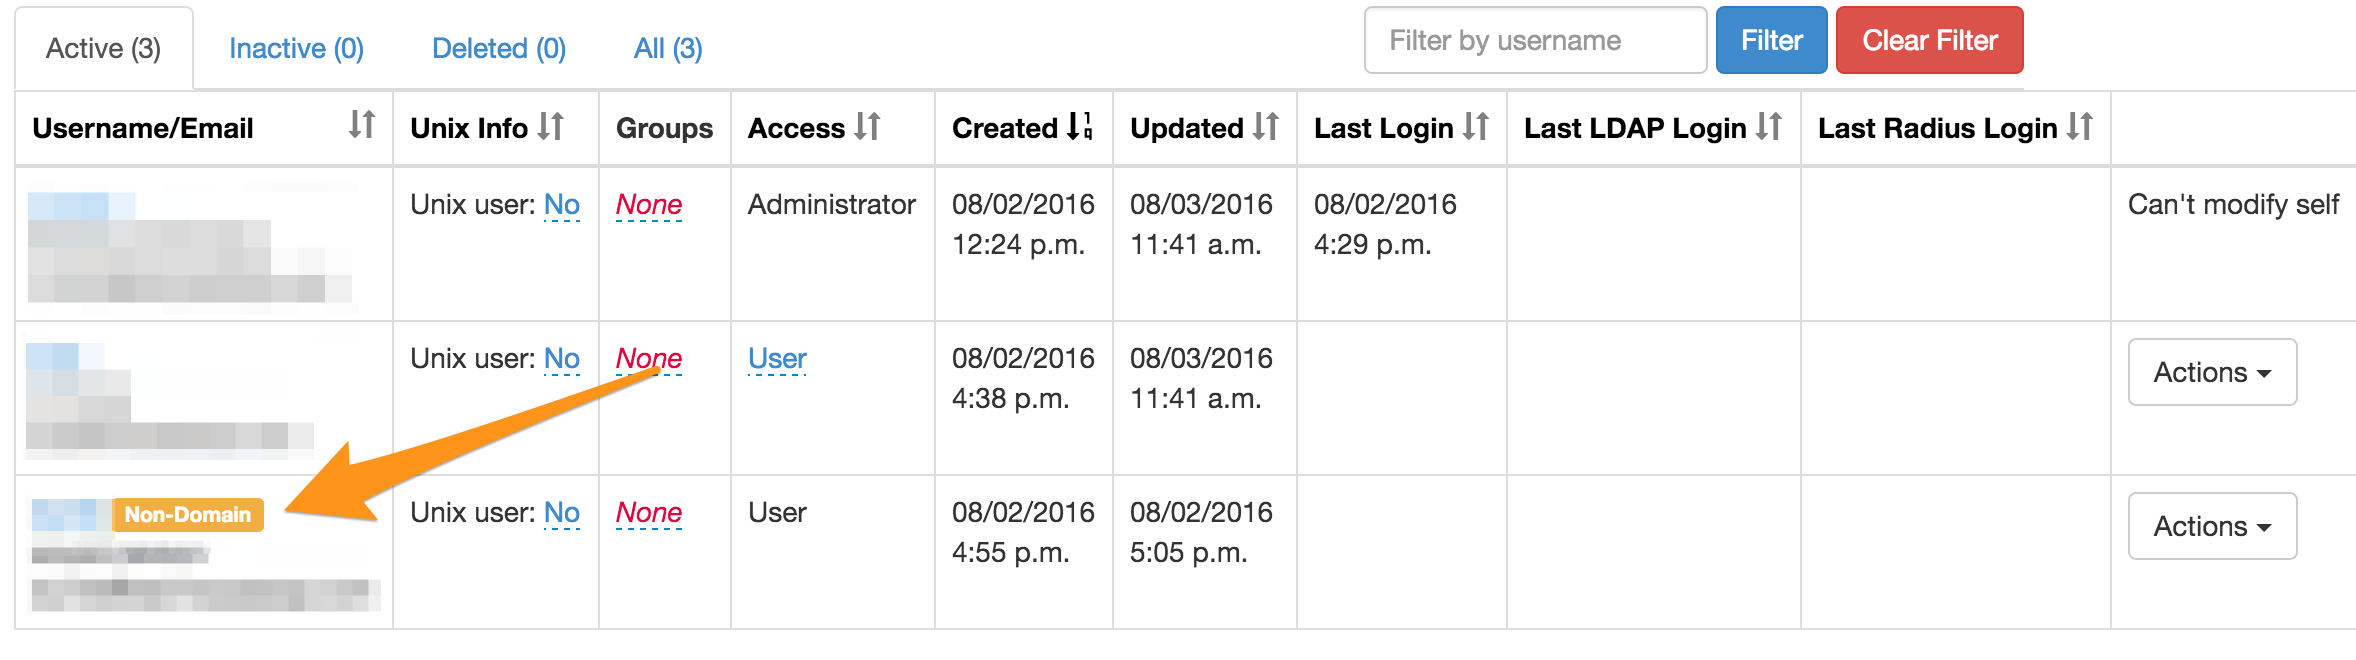Click the User access link in second row
The image size is (2356, 660).
click(777, 359)
